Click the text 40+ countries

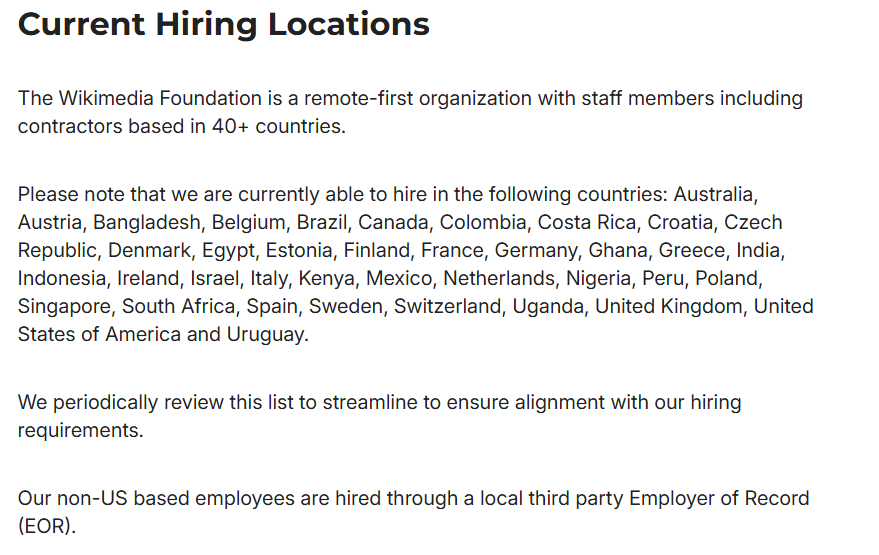point(279,126)
